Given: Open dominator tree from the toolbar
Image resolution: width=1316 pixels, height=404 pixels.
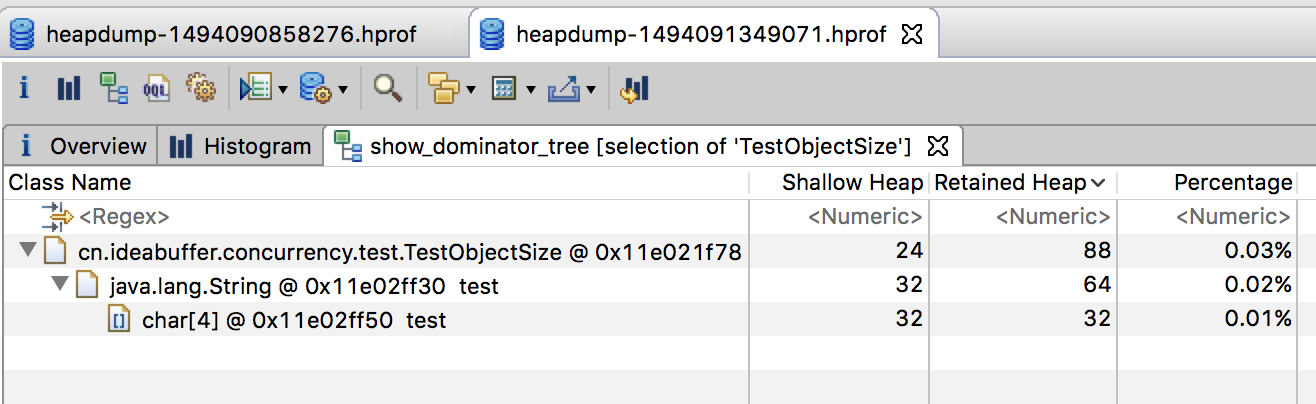Looking at the screenshot, I should [x=112, y=89].
